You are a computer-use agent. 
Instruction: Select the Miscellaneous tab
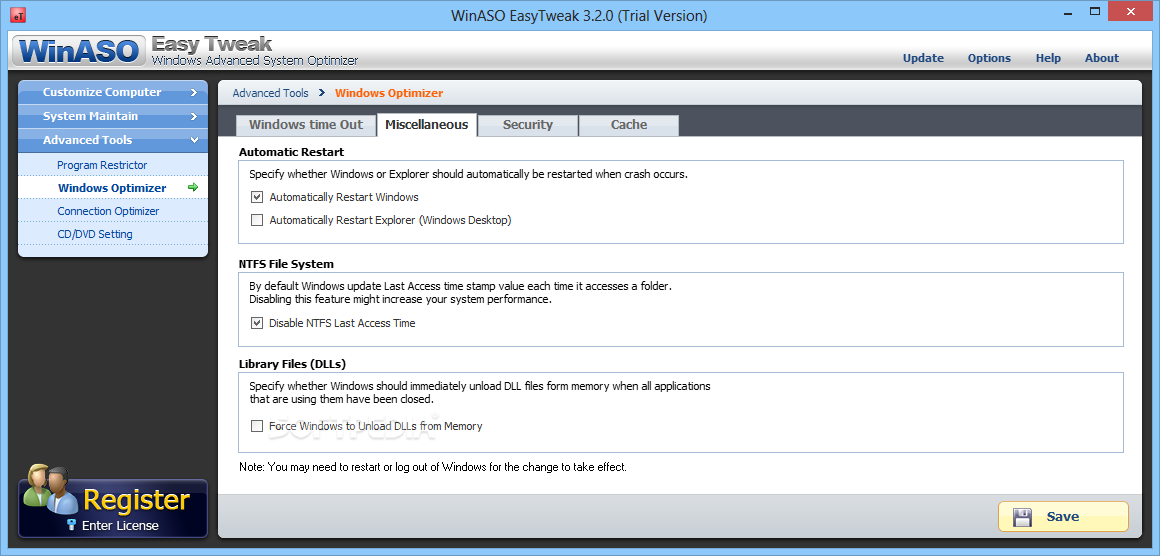tap(427, 124)
